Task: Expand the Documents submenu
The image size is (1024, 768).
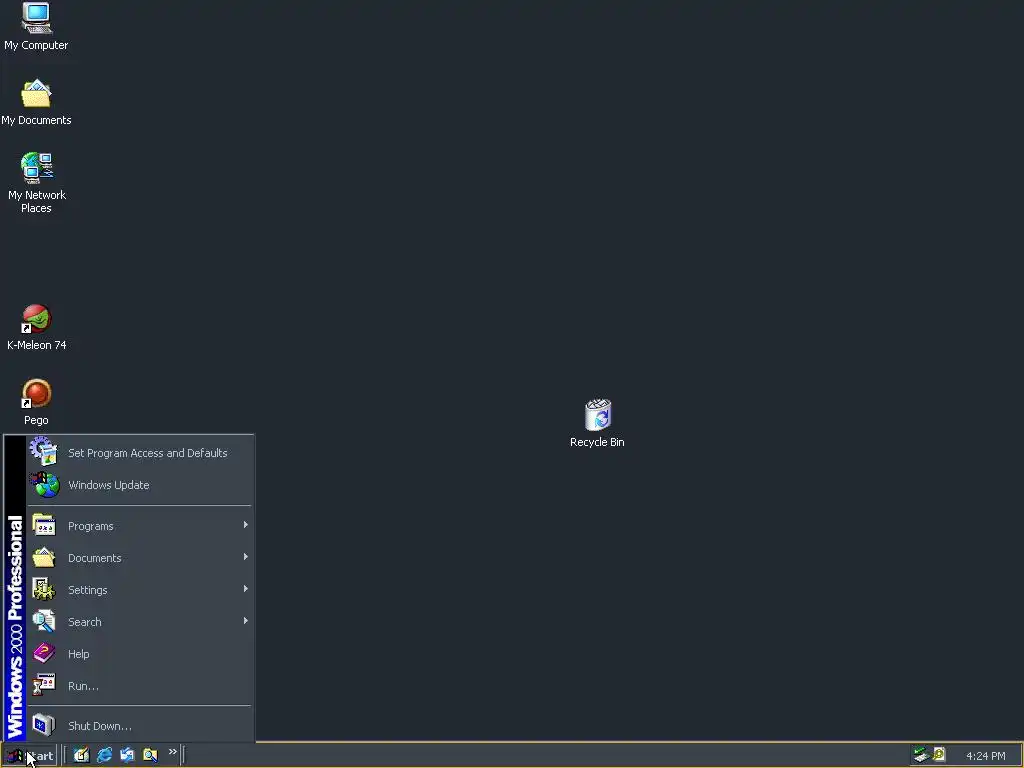Action: point(140,558)
